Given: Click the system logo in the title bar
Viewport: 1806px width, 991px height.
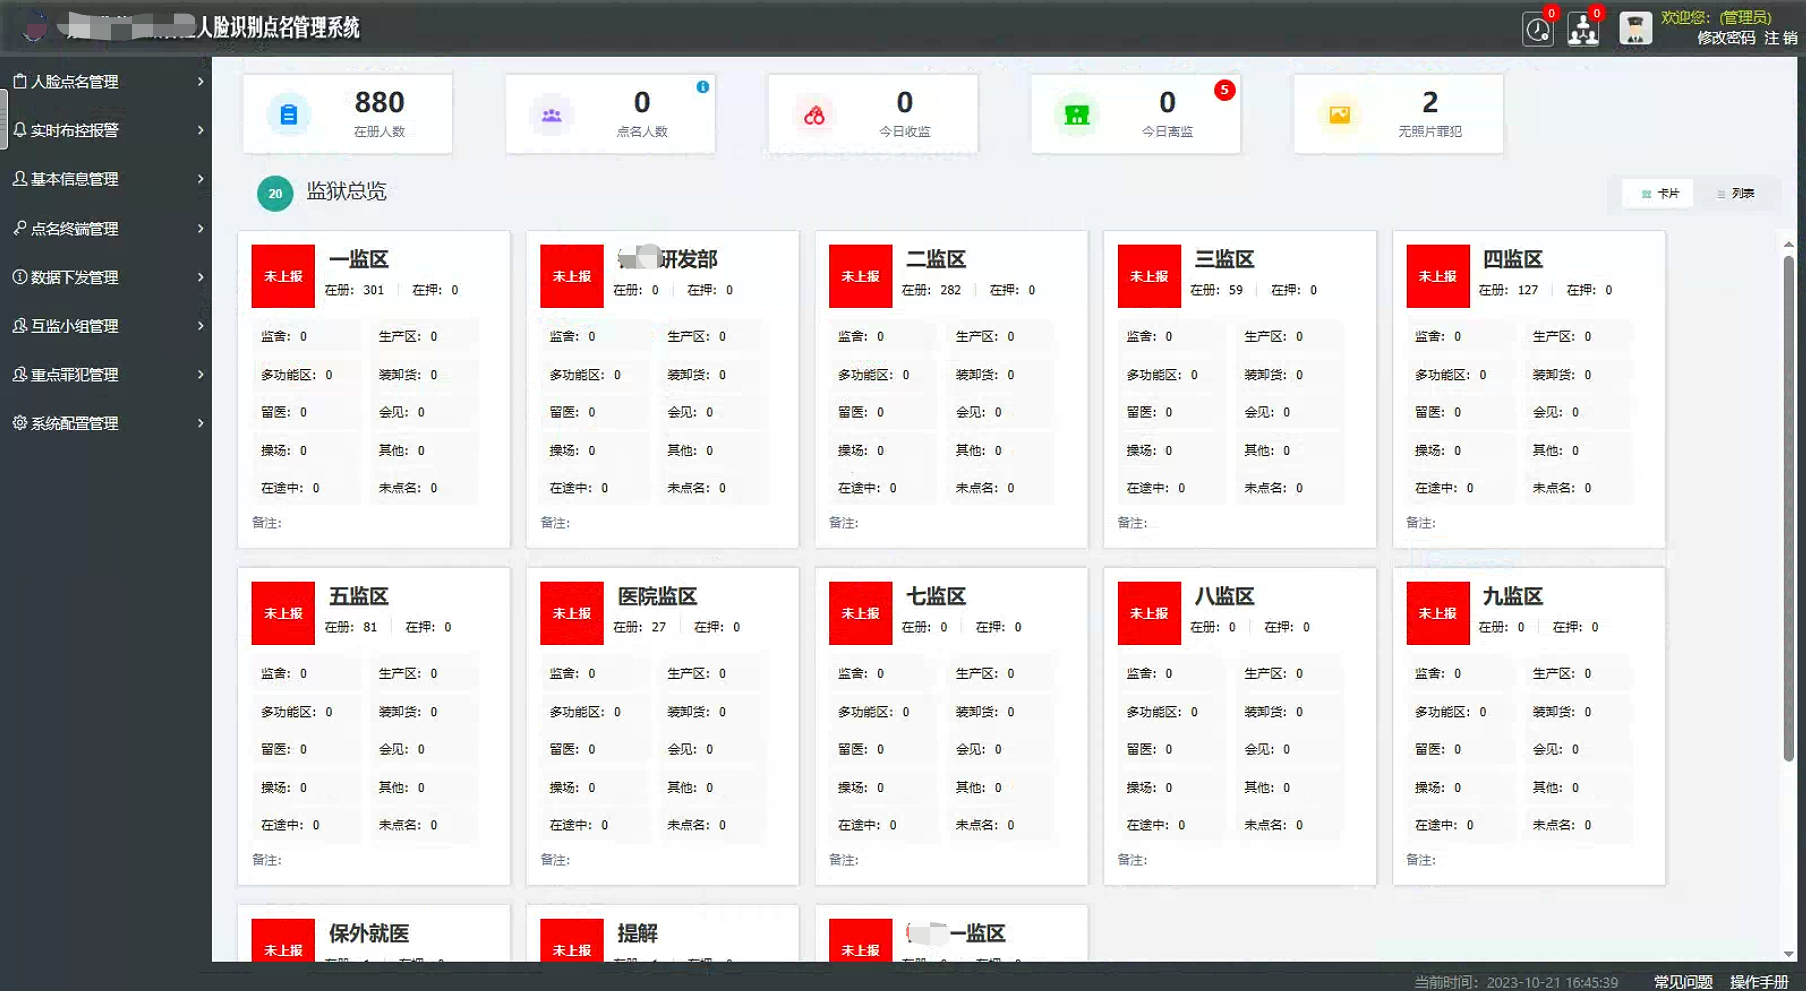Looking at the screenshot, I should pyautogui.click(x=35, y=27).
